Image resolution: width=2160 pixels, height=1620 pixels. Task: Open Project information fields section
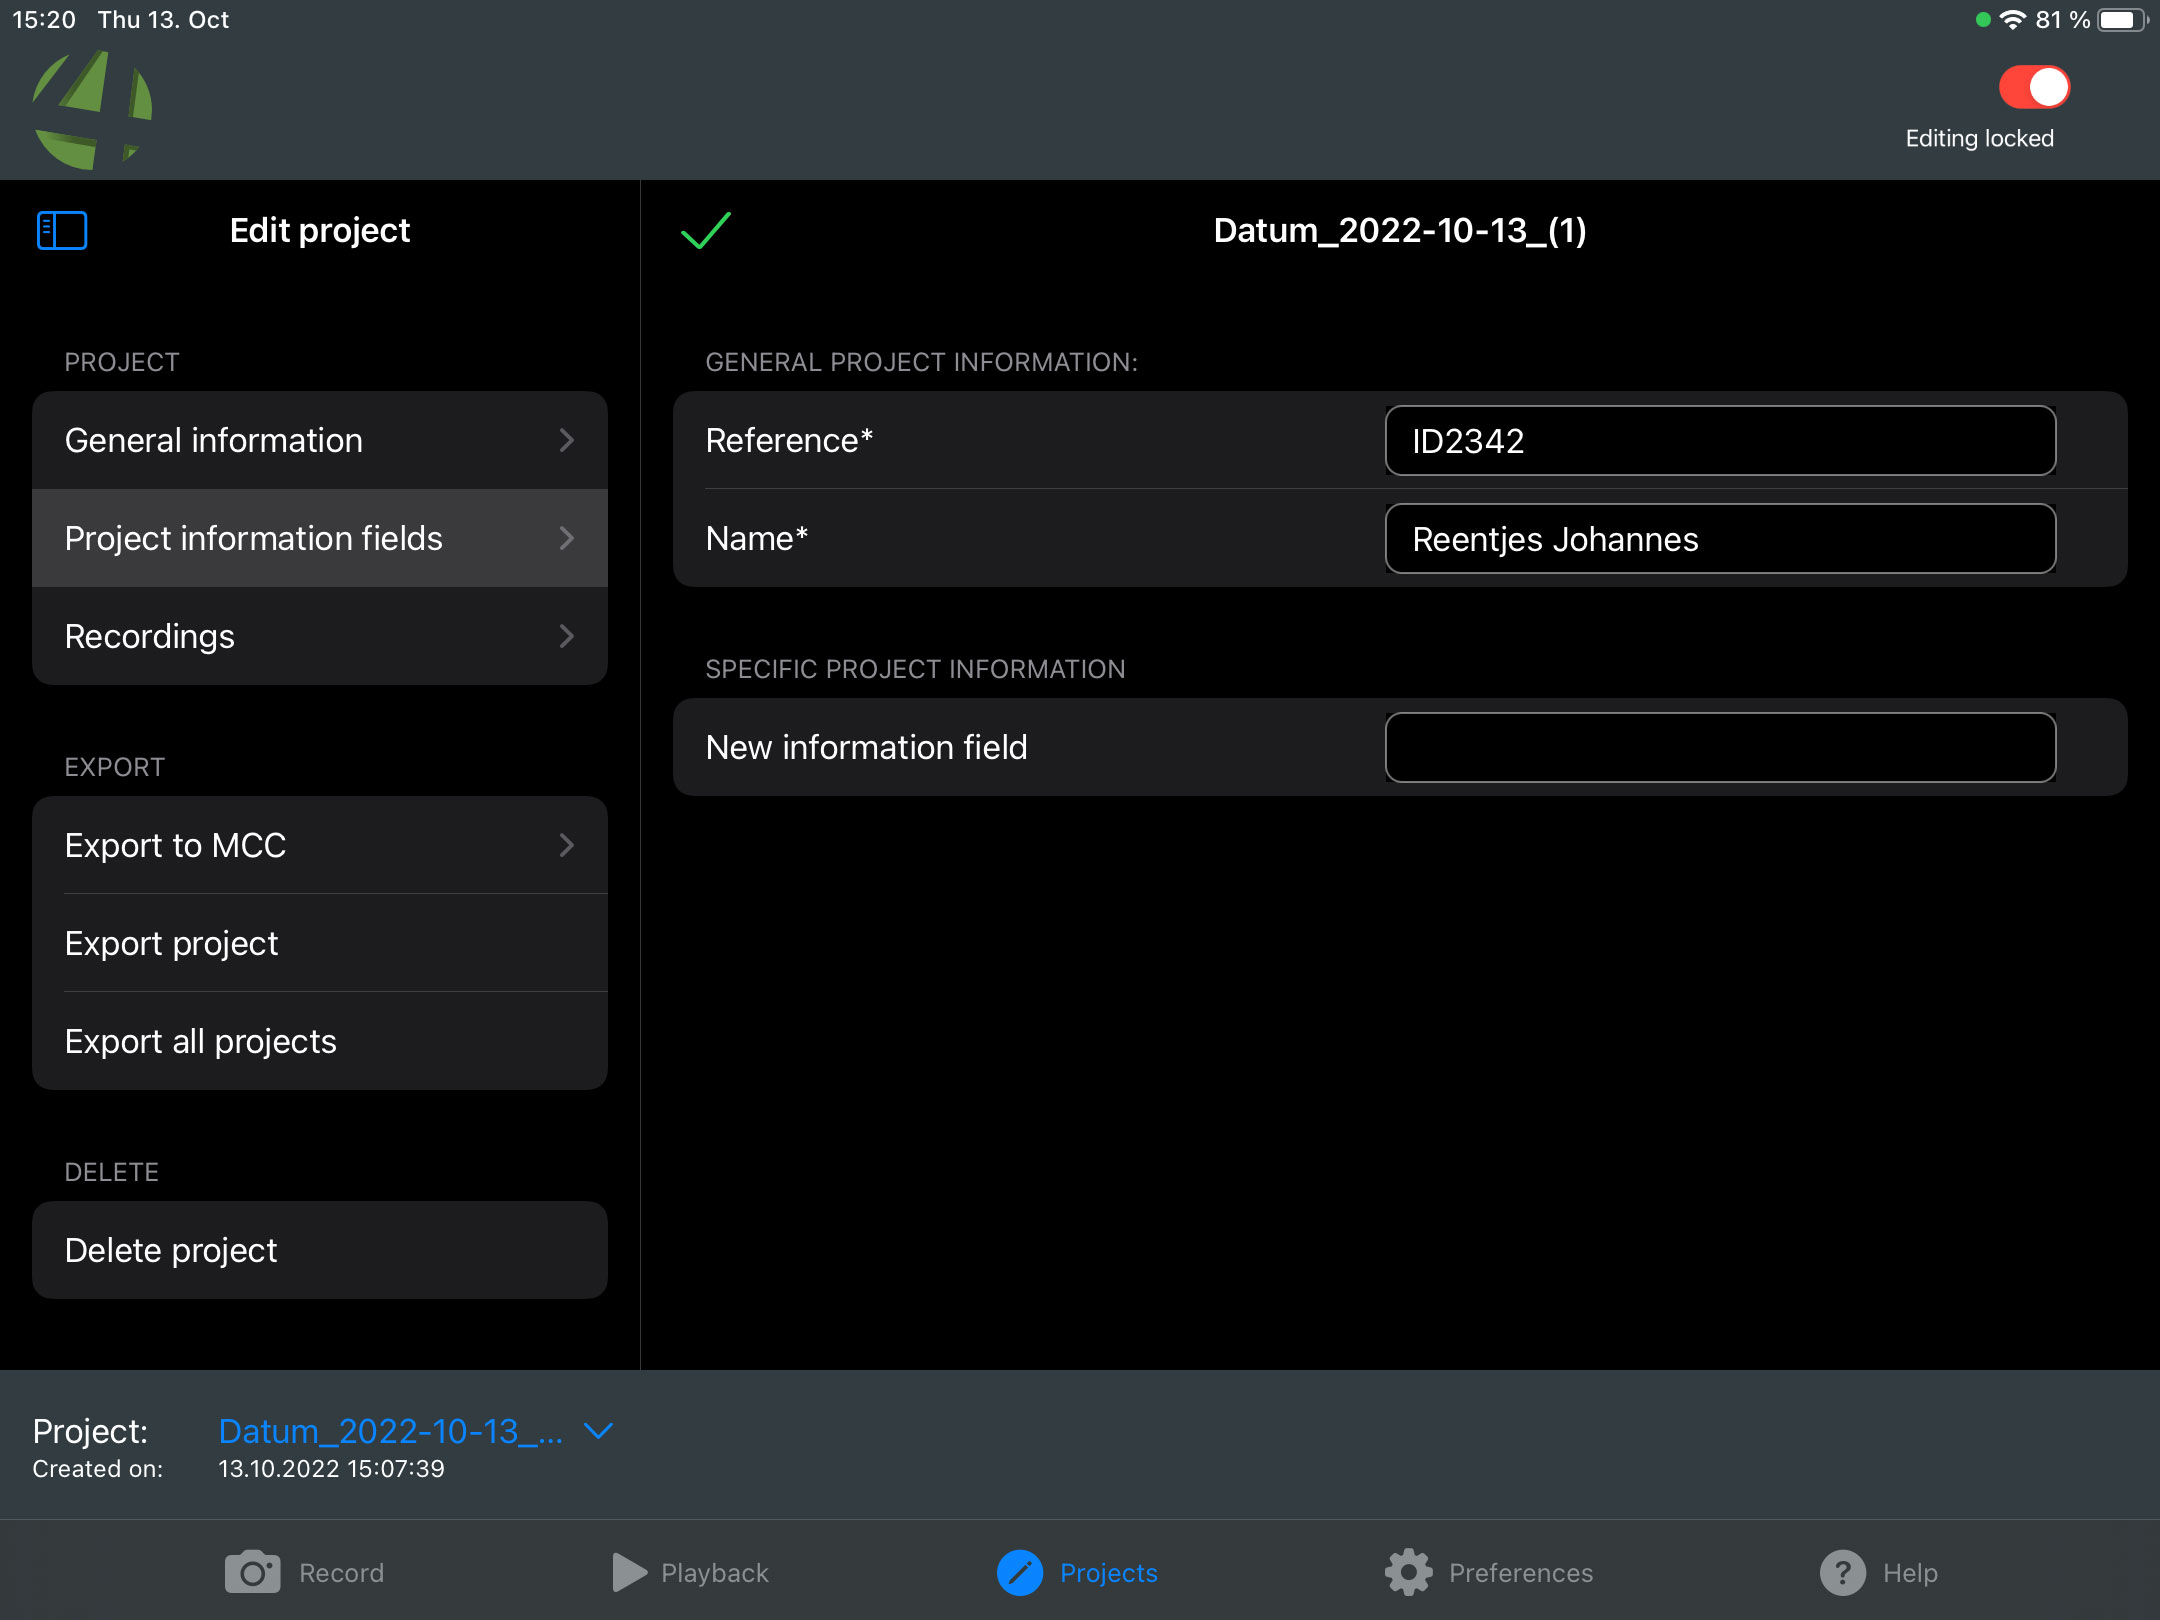coord(320,538)
